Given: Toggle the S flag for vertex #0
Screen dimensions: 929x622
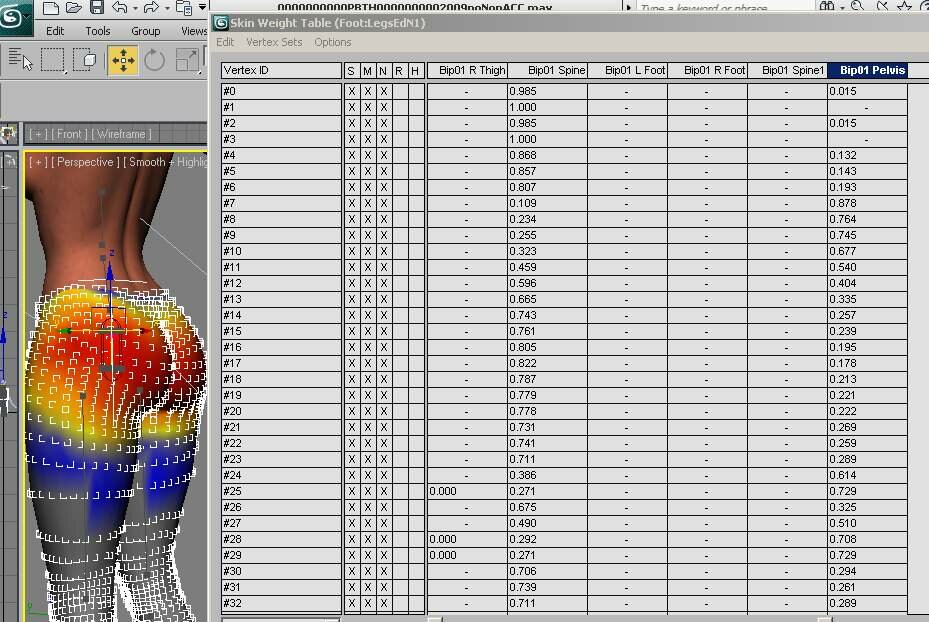Looking at the screenshot, I should tap(351, 91).
